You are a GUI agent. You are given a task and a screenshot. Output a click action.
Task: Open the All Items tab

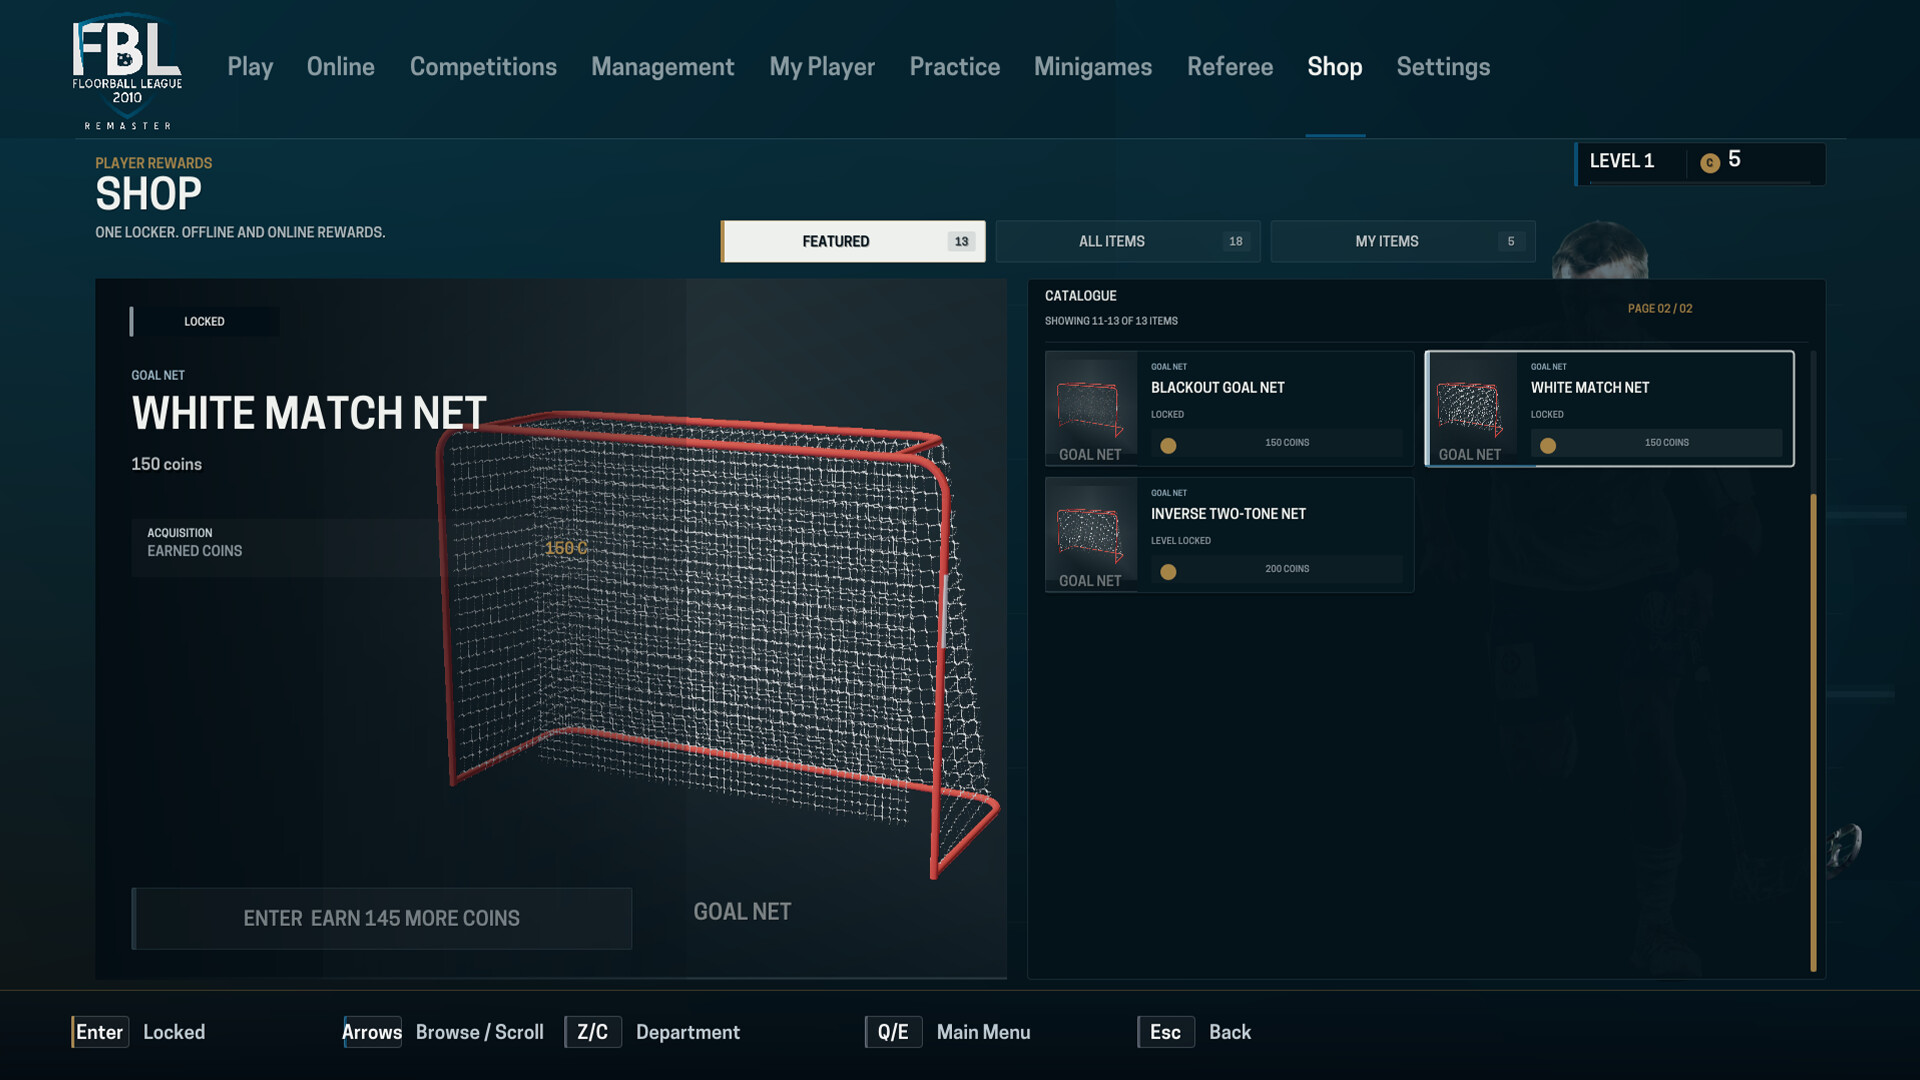pos(1128,241)
